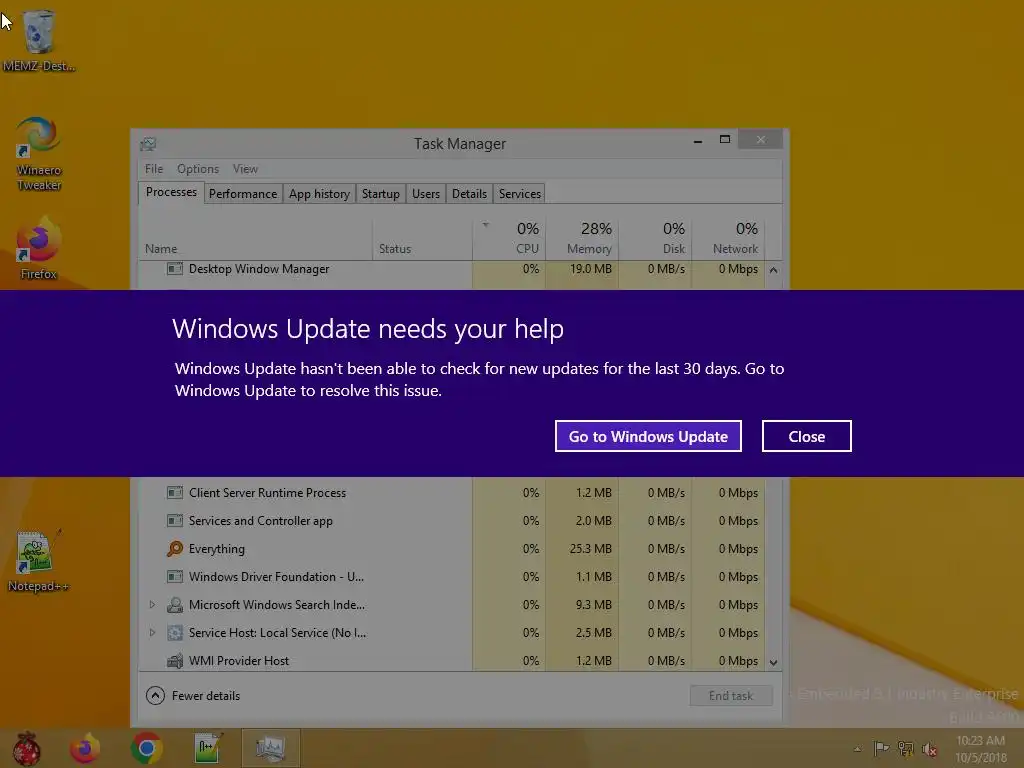This screenshot has height=768, width=1024.
Task: Maximize the Task Manager window
Action: point(725,140)
